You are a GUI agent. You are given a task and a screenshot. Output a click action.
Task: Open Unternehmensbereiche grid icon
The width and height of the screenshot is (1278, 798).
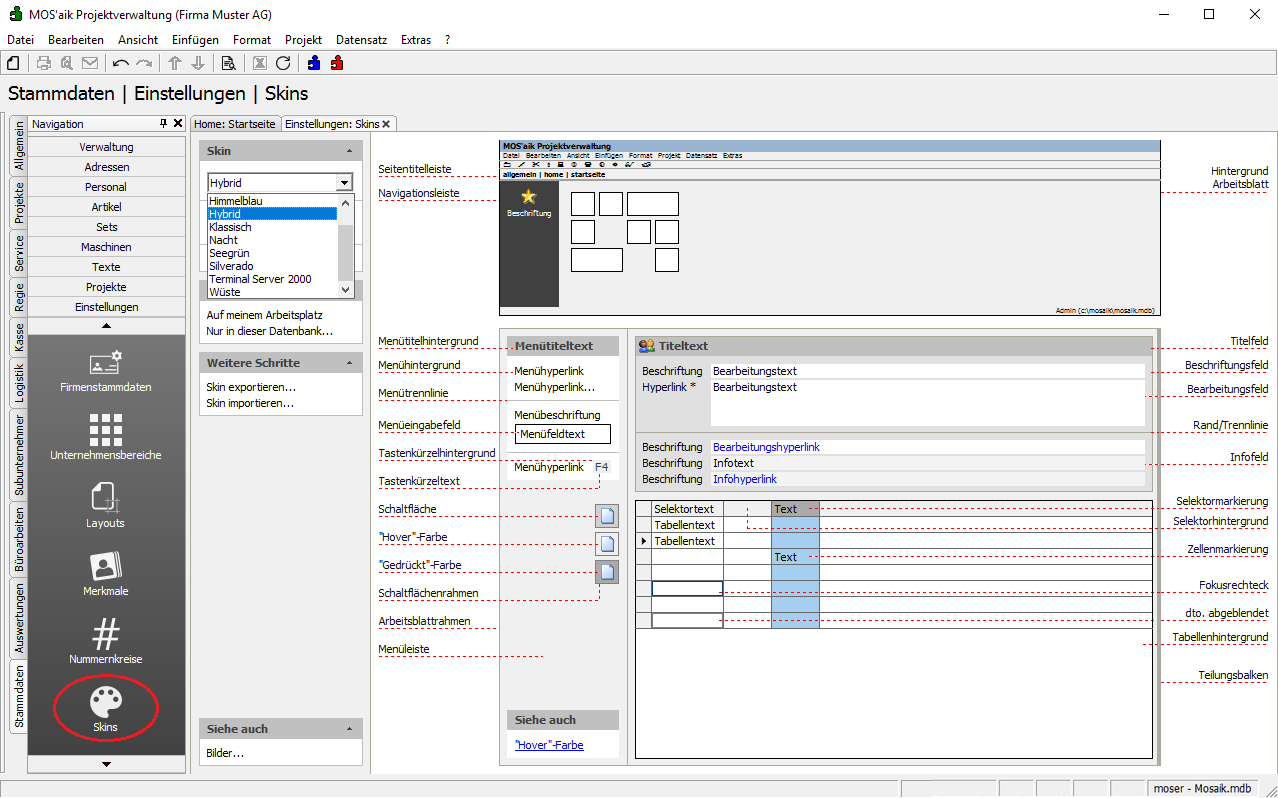pyautogui.click(x=106, y=438)
